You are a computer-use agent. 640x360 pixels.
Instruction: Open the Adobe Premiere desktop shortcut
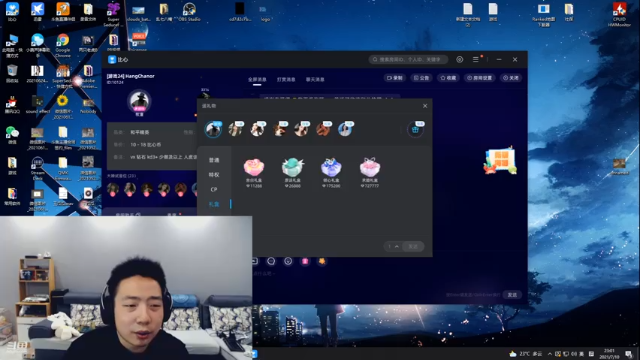[88, 76]
